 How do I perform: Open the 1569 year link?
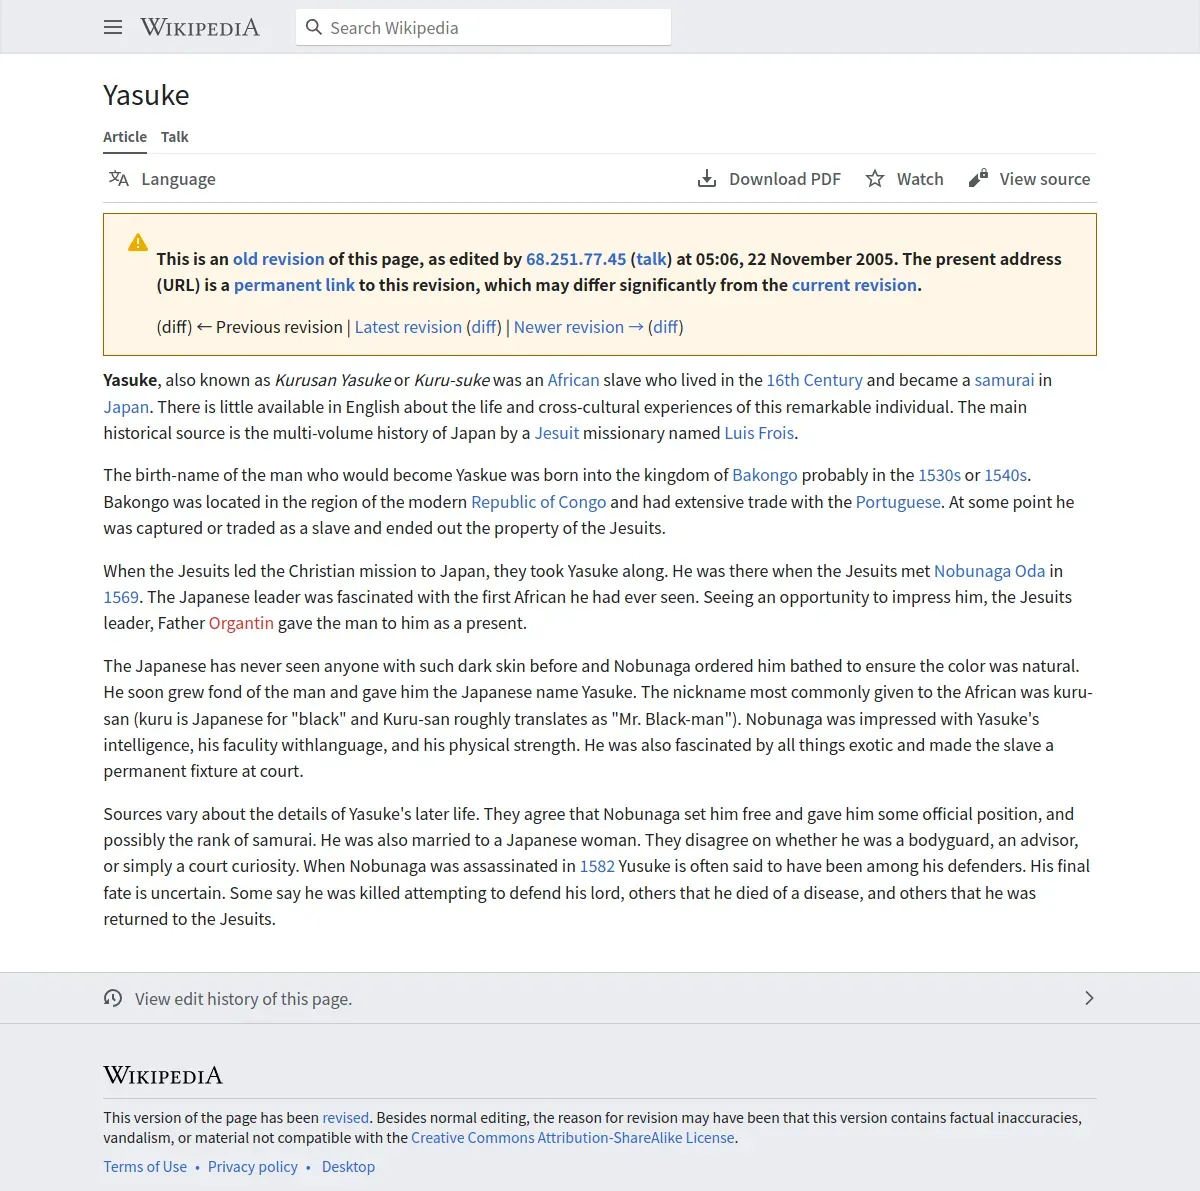(121, 597)
